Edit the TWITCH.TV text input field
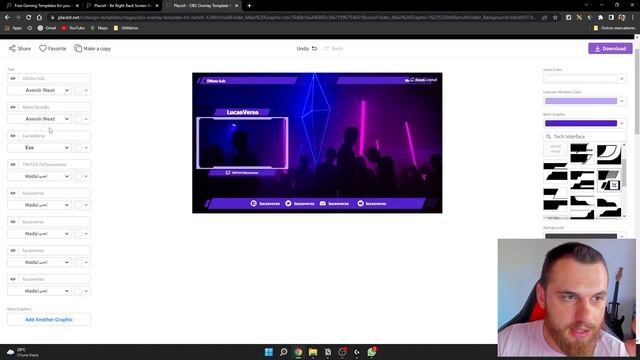This screenshot has width=640, height=360. [x=54, y=164]
